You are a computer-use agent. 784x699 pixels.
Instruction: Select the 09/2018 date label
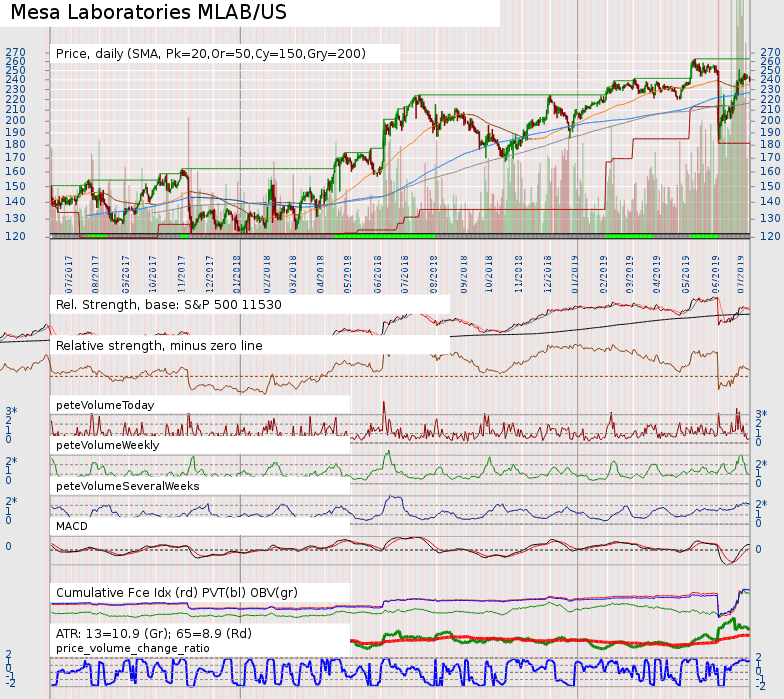(464, 274)
